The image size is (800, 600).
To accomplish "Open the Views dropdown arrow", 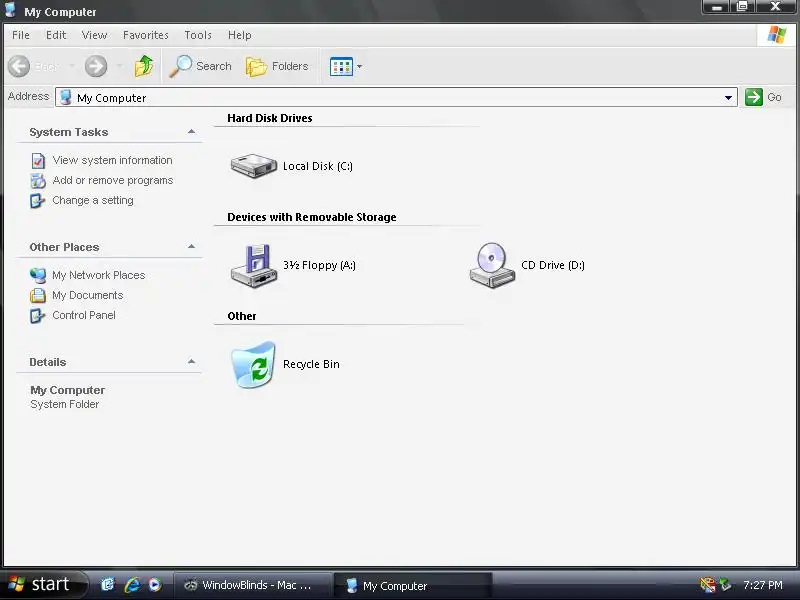I will [359, 66].
